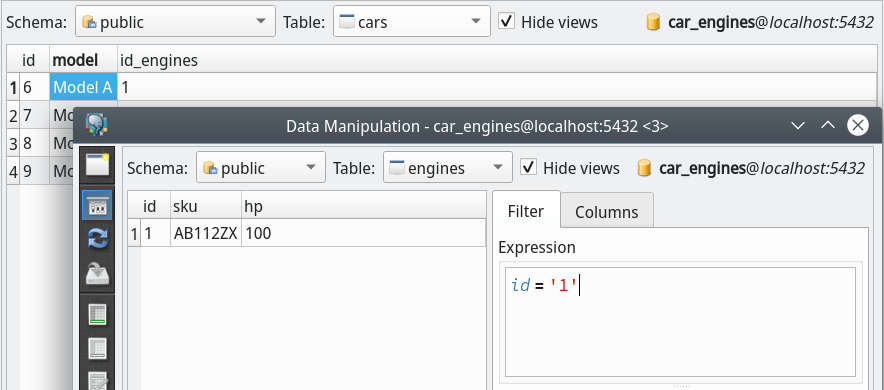Select the Filter tab

point(526,211)
